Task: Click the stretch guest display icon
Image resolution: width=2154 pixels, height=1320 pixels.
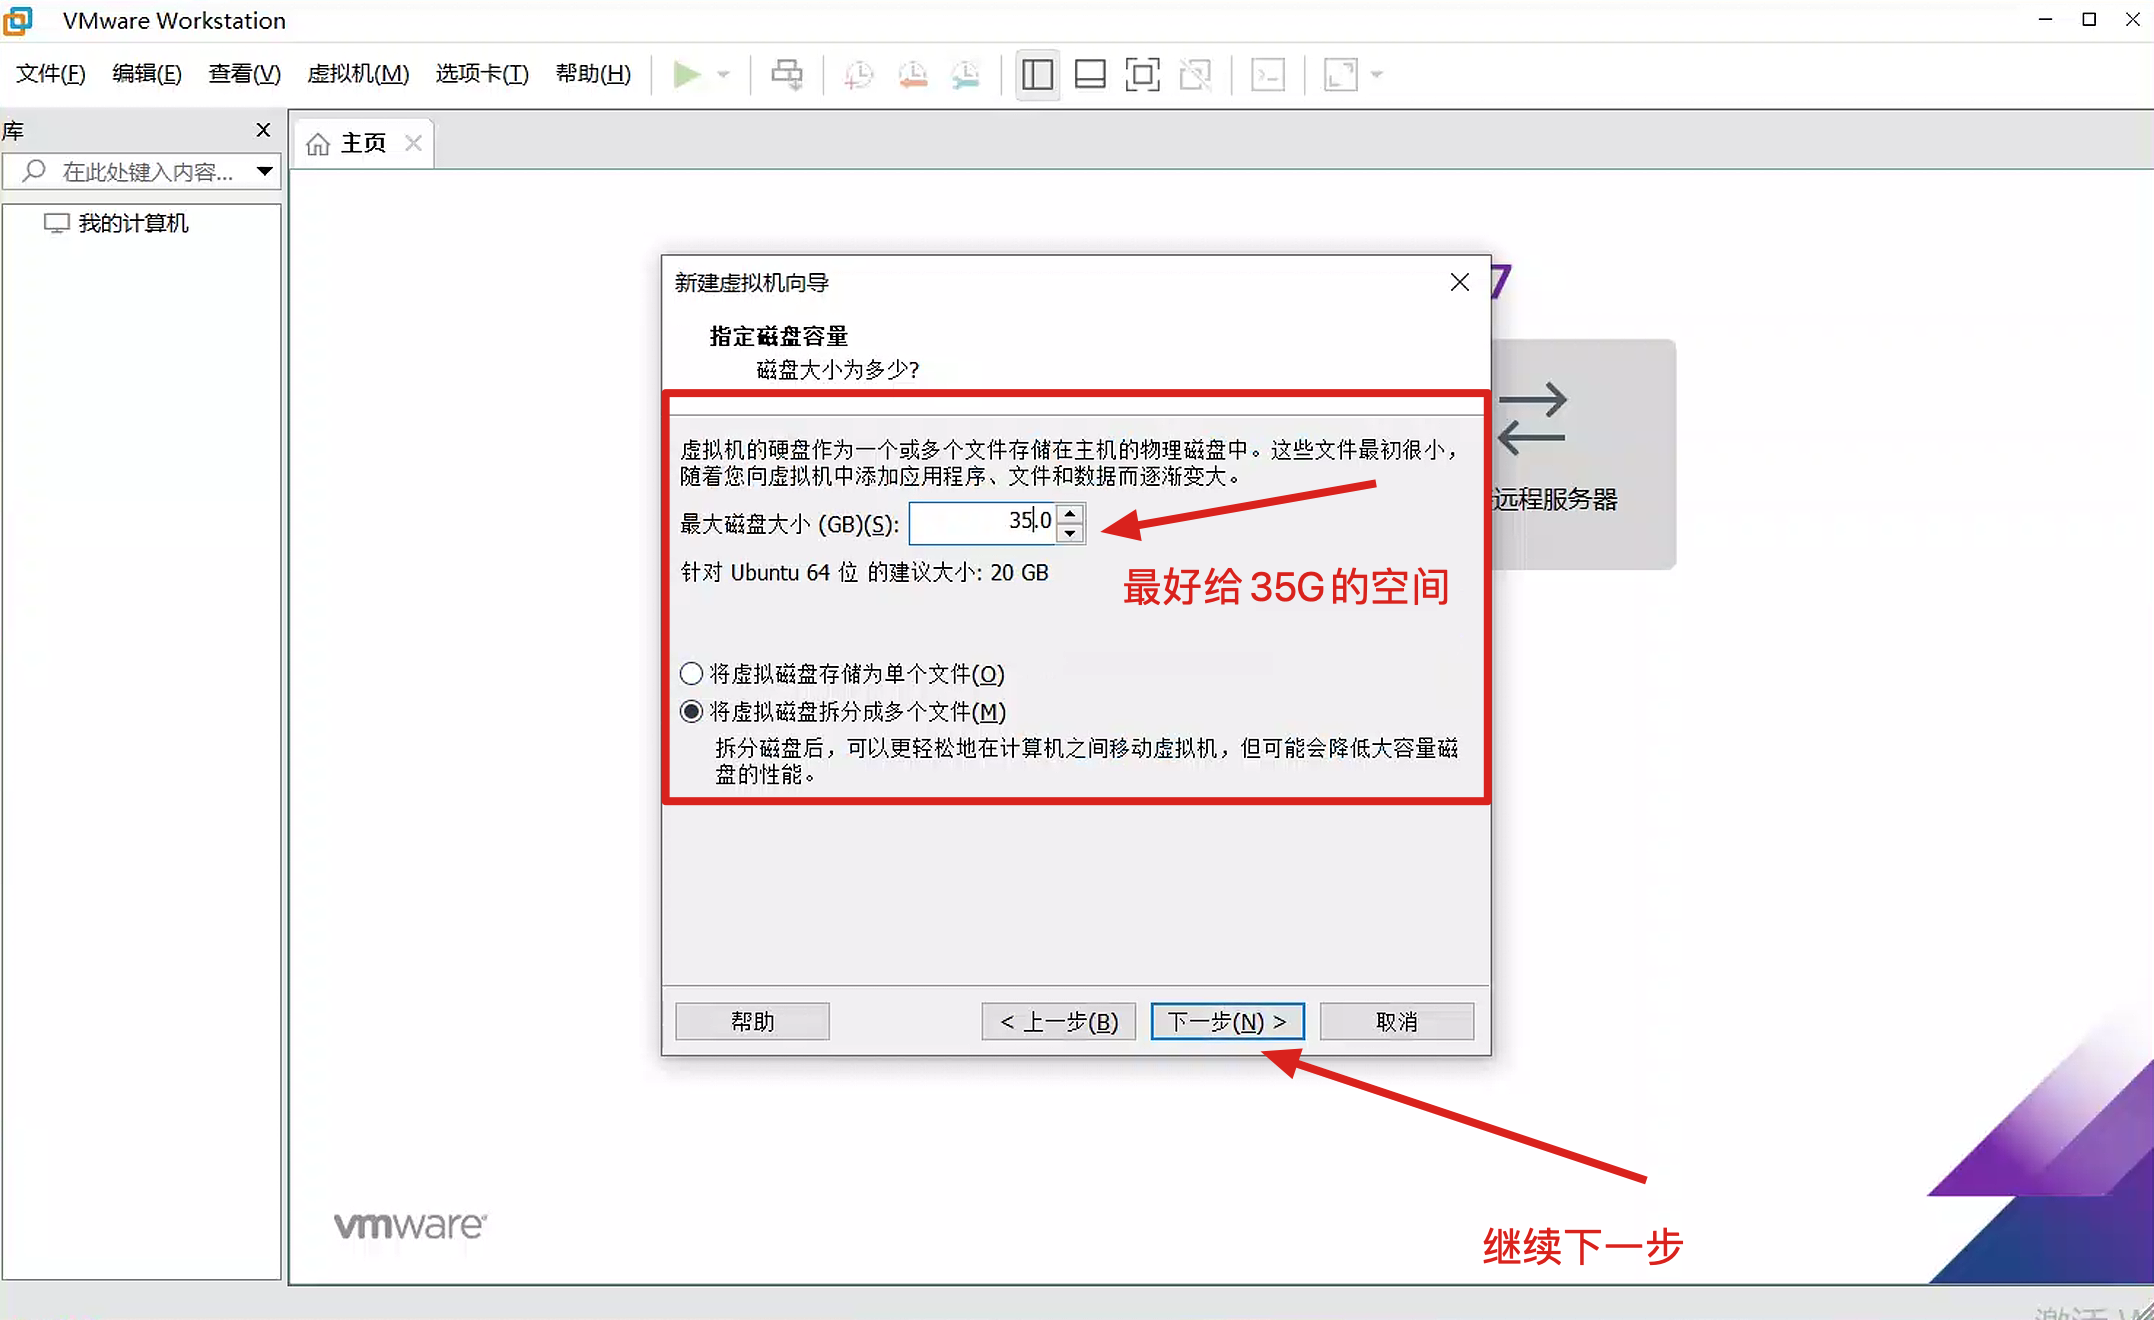Action: pyautogui.click(x=1340, y=74)
